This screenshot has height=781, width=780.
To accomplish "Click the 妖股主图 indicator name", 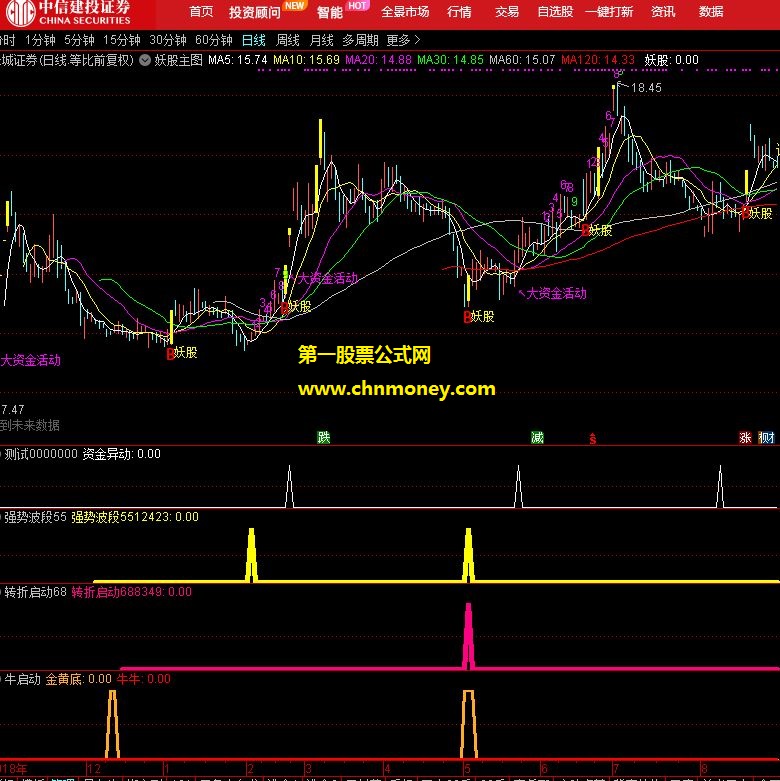I will tap(178, 60).
